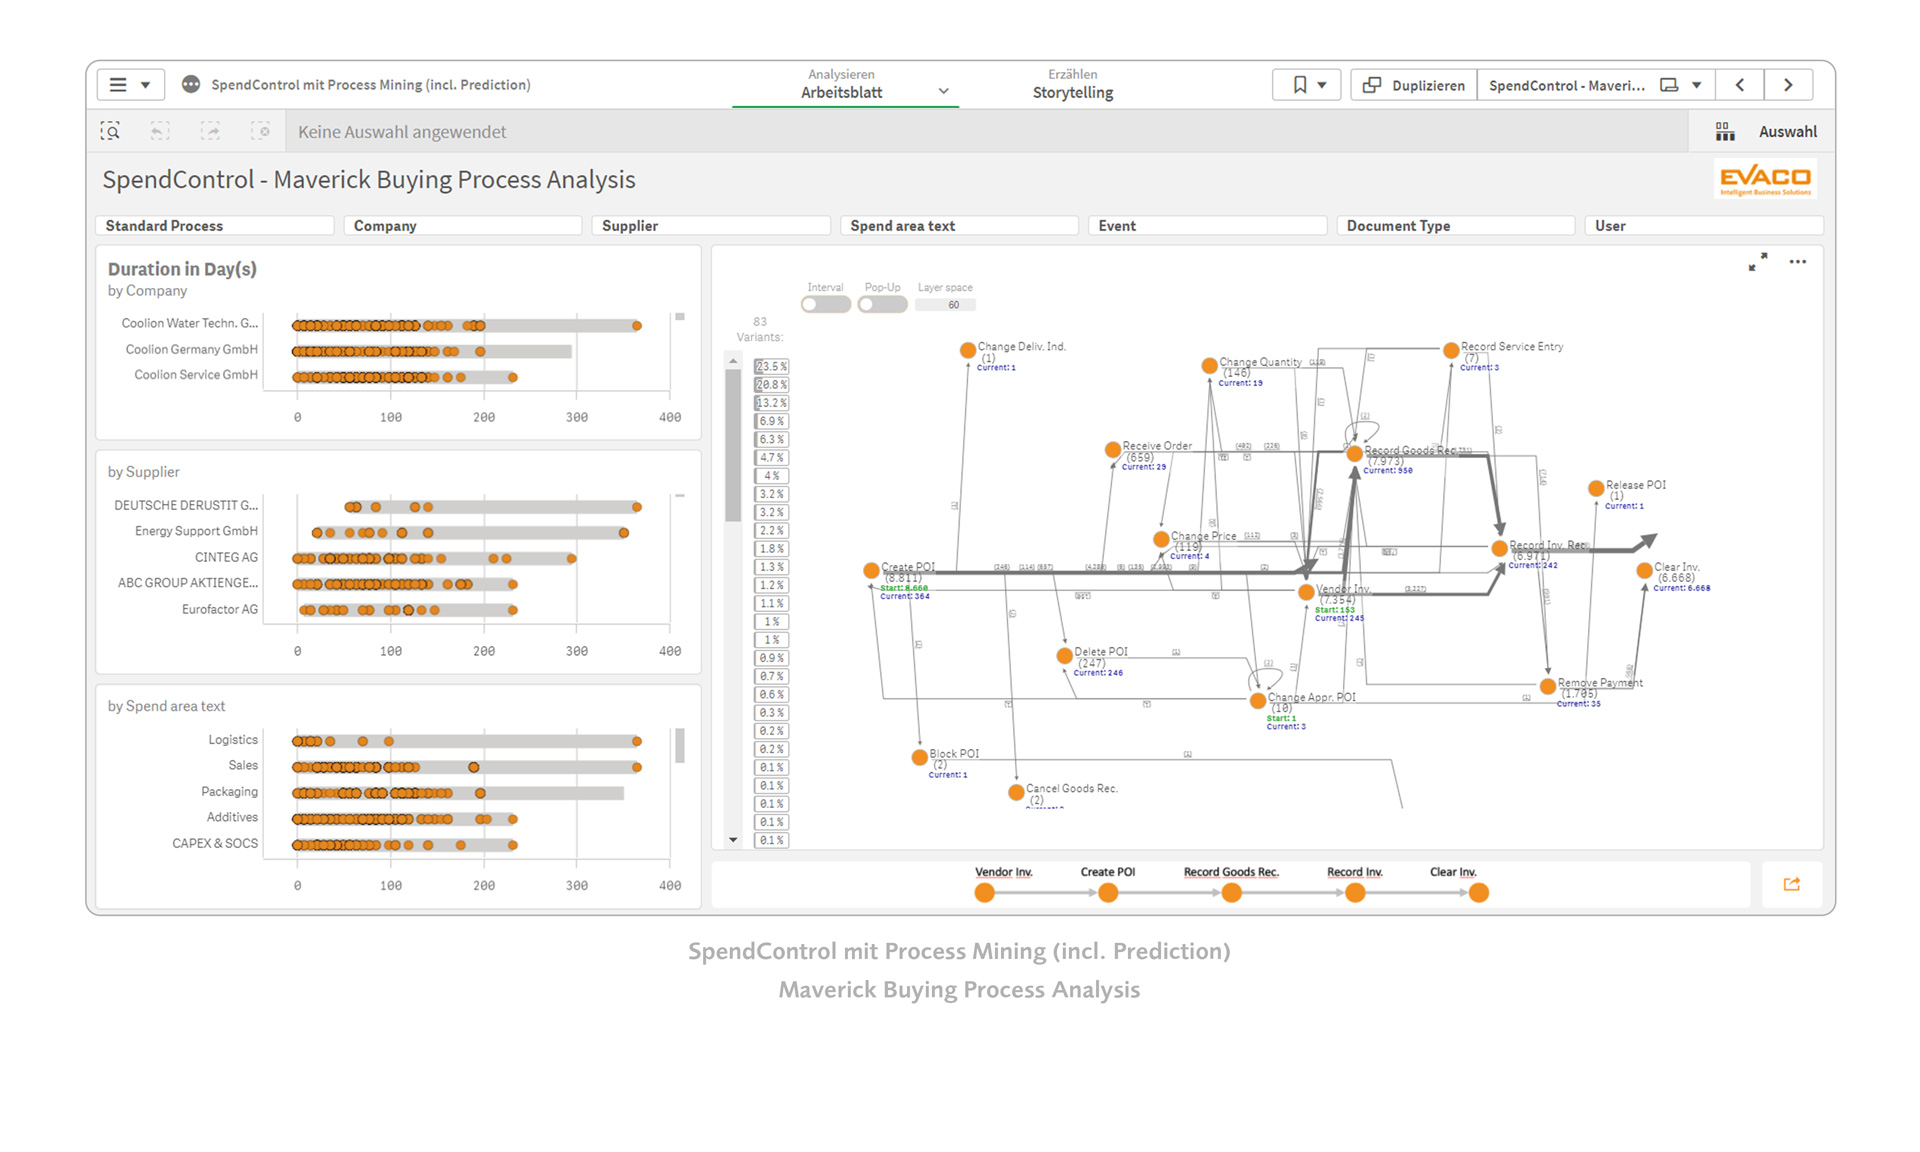Select the 23.5 % variant
Viewport: 1920px width, 1152px height.
[x=771, y=367]
